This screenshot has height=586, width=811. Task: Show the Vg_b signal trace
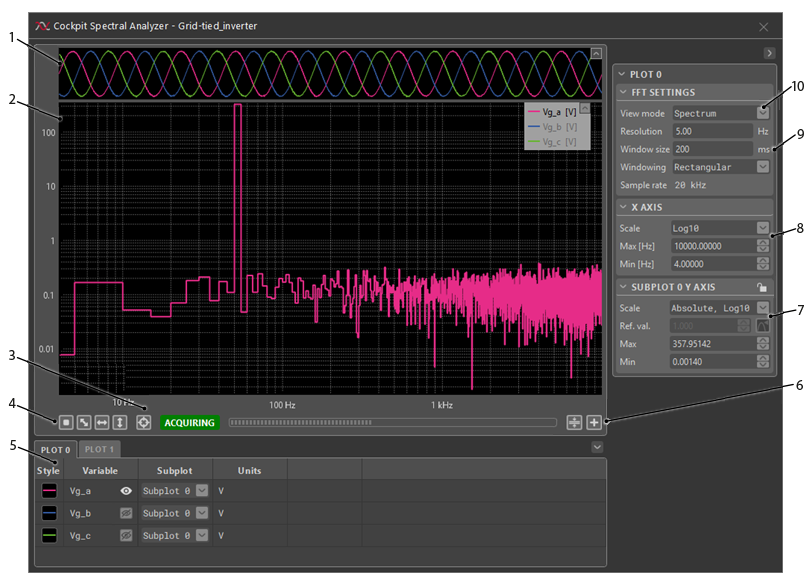click(x=127, y=513)
